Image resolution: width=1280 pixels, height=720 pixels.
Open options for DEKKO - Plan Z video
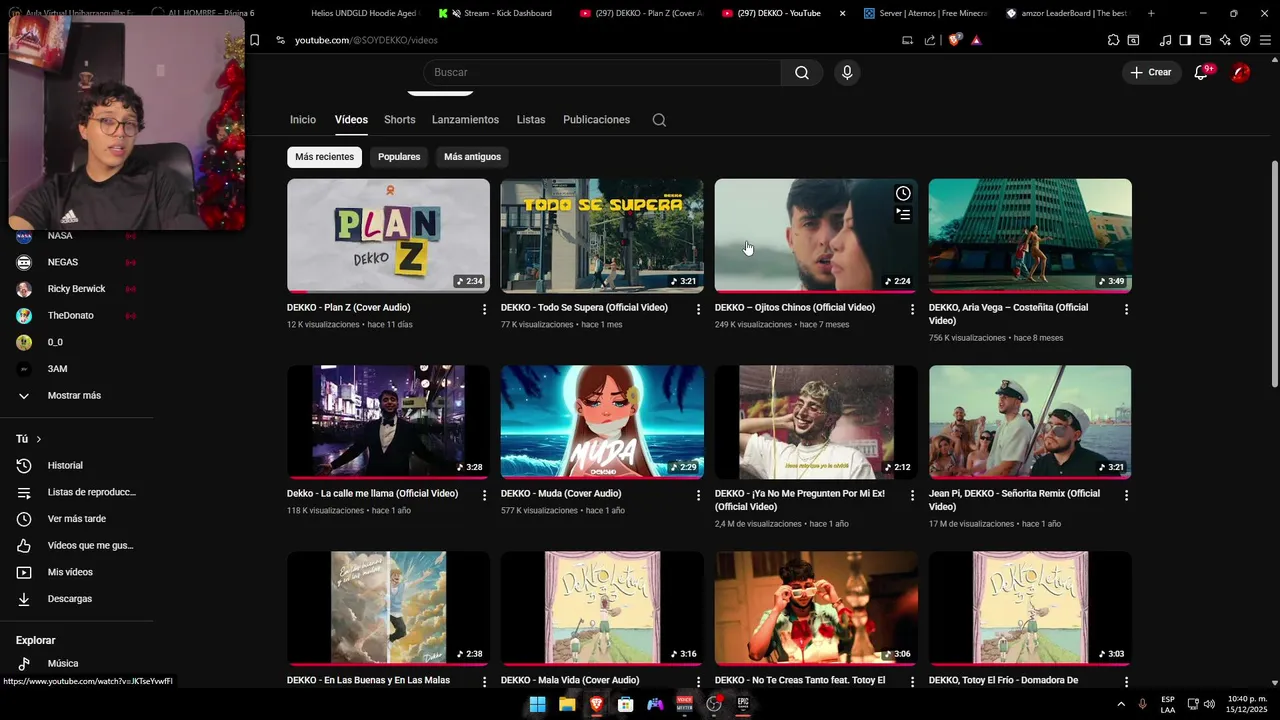point(484,309)
